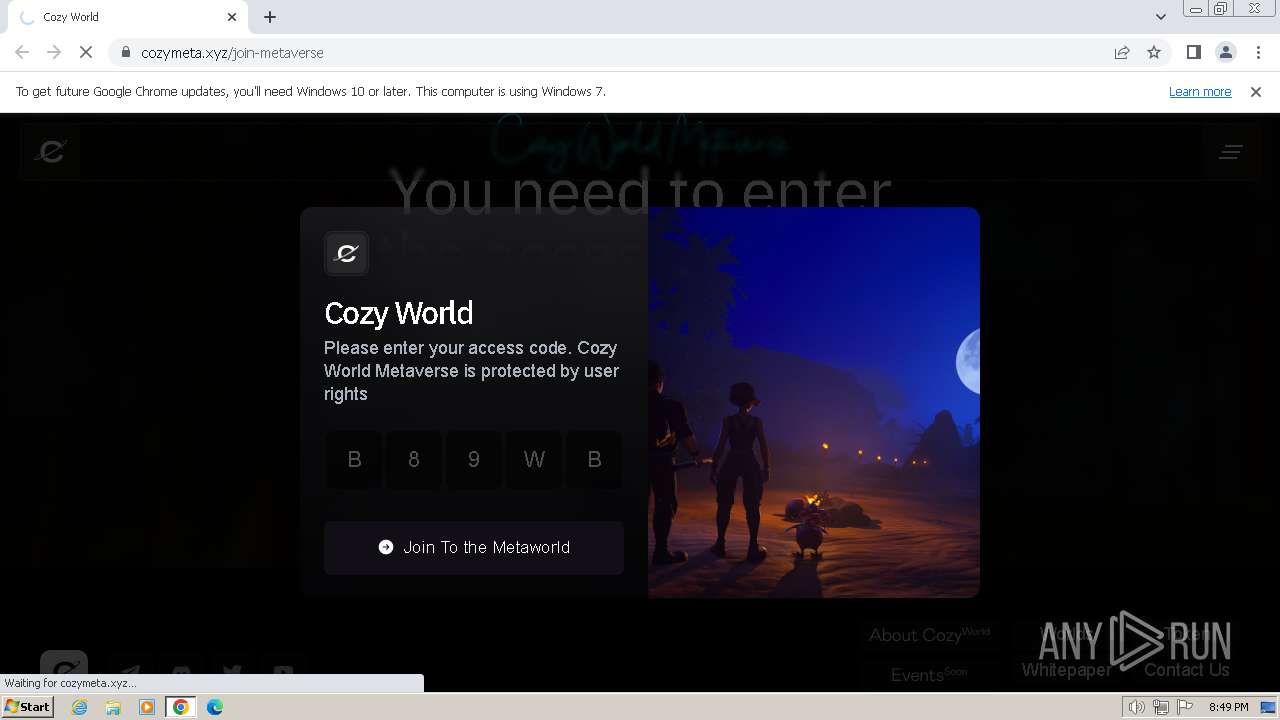Click the taskbar clock 8:49 PM
1280x720 pixels.
pyautogui.click(x=1228, y=707)
